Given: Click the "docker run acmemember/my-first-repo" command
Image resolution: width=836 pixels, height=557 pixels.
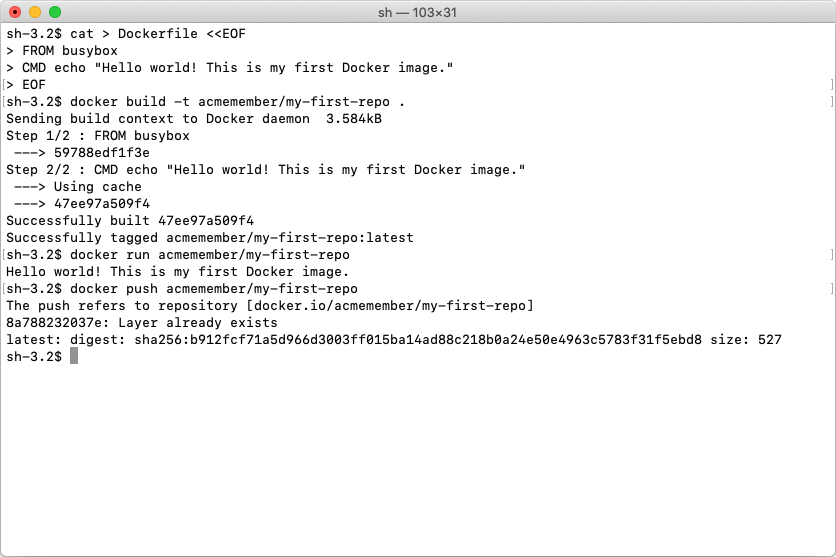Looking at the screenshot, I should click(x=210, y=254).
